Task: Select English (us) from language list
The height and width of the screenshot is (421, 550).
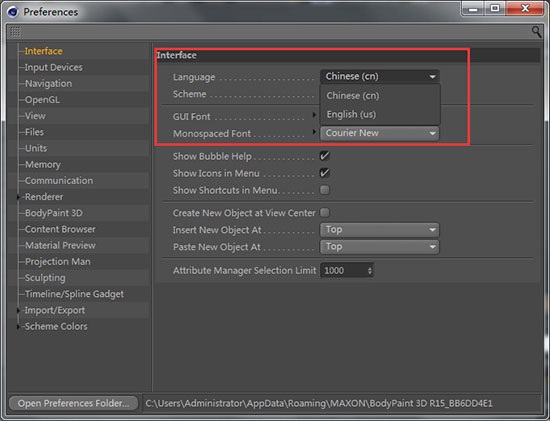Action: tap(351, 114)
